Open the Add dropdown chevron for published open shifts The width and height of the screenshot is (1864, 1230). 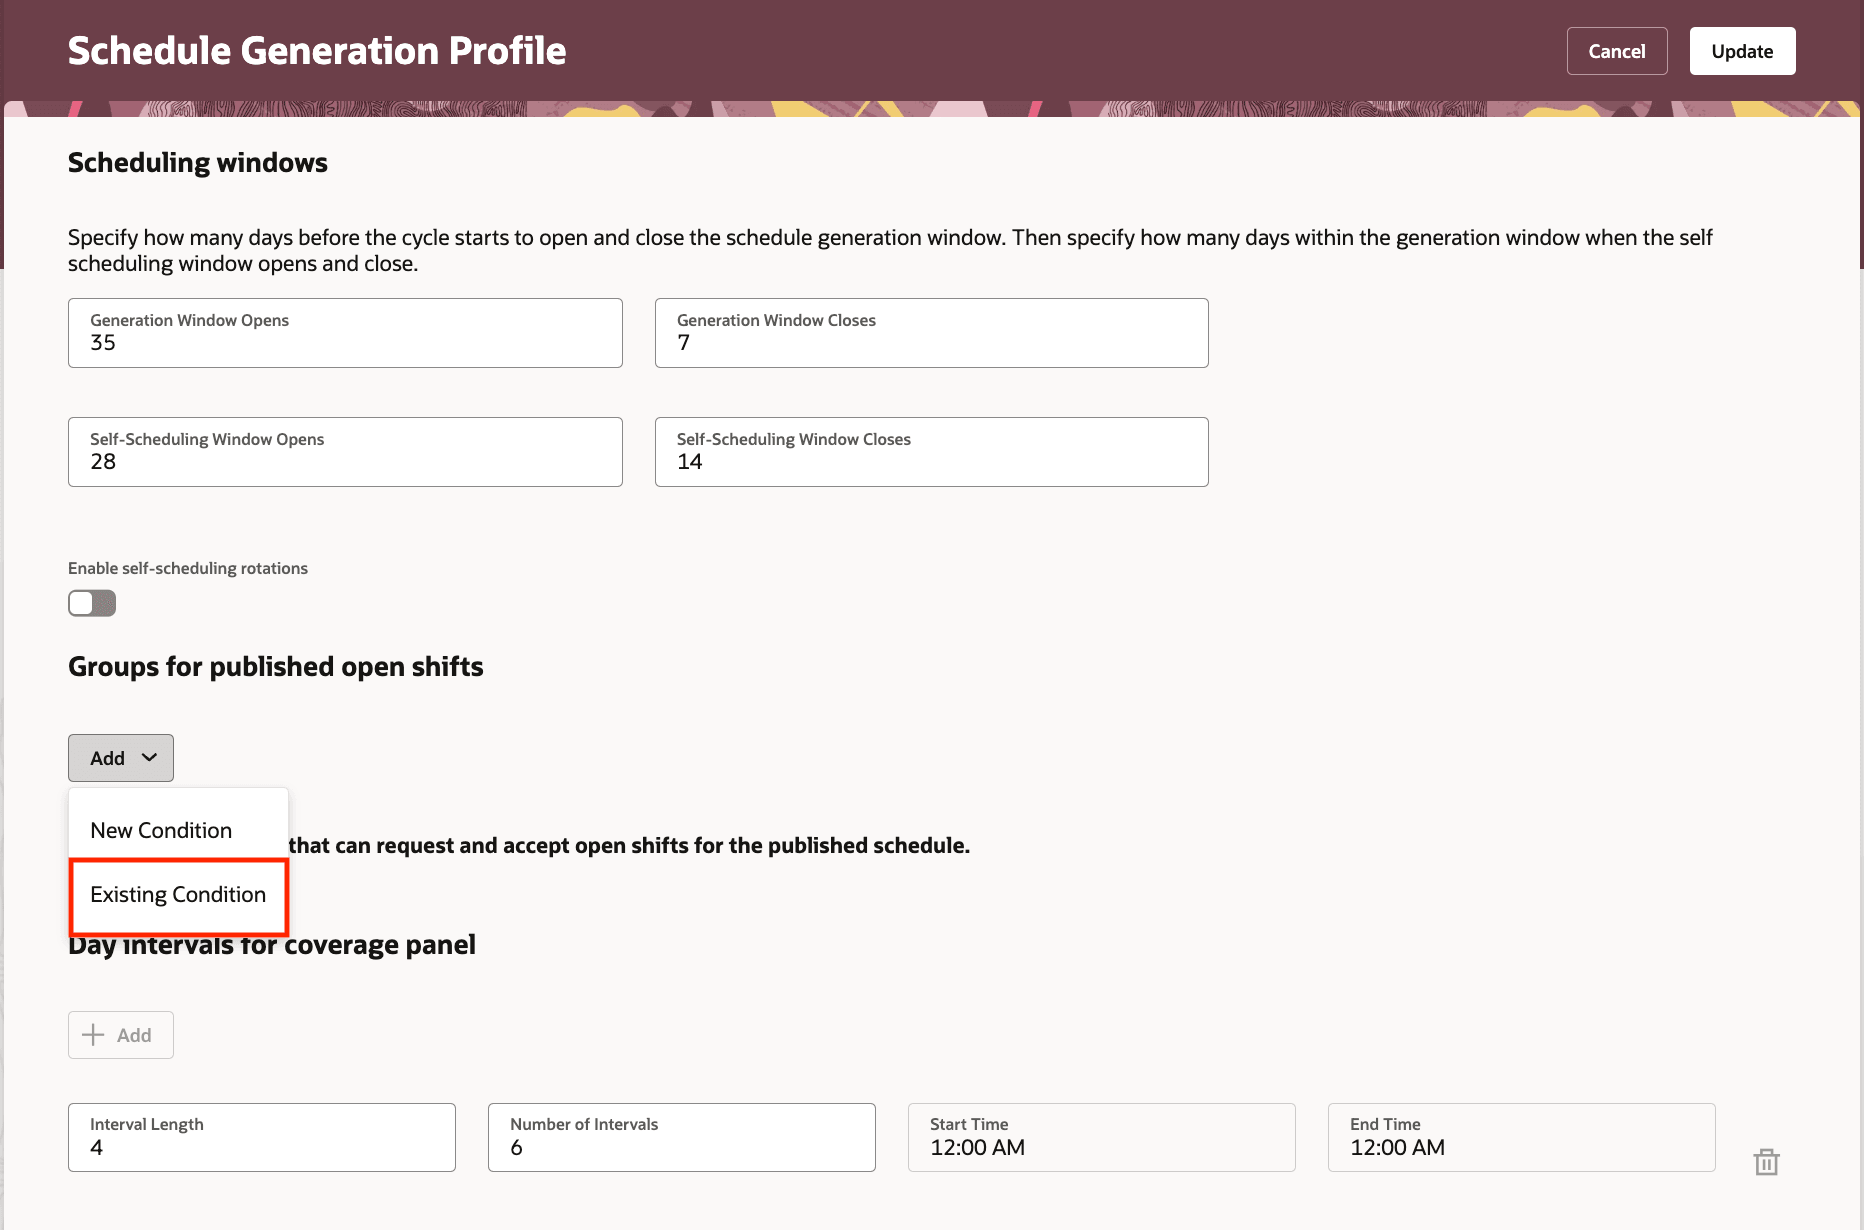(149, 758)
